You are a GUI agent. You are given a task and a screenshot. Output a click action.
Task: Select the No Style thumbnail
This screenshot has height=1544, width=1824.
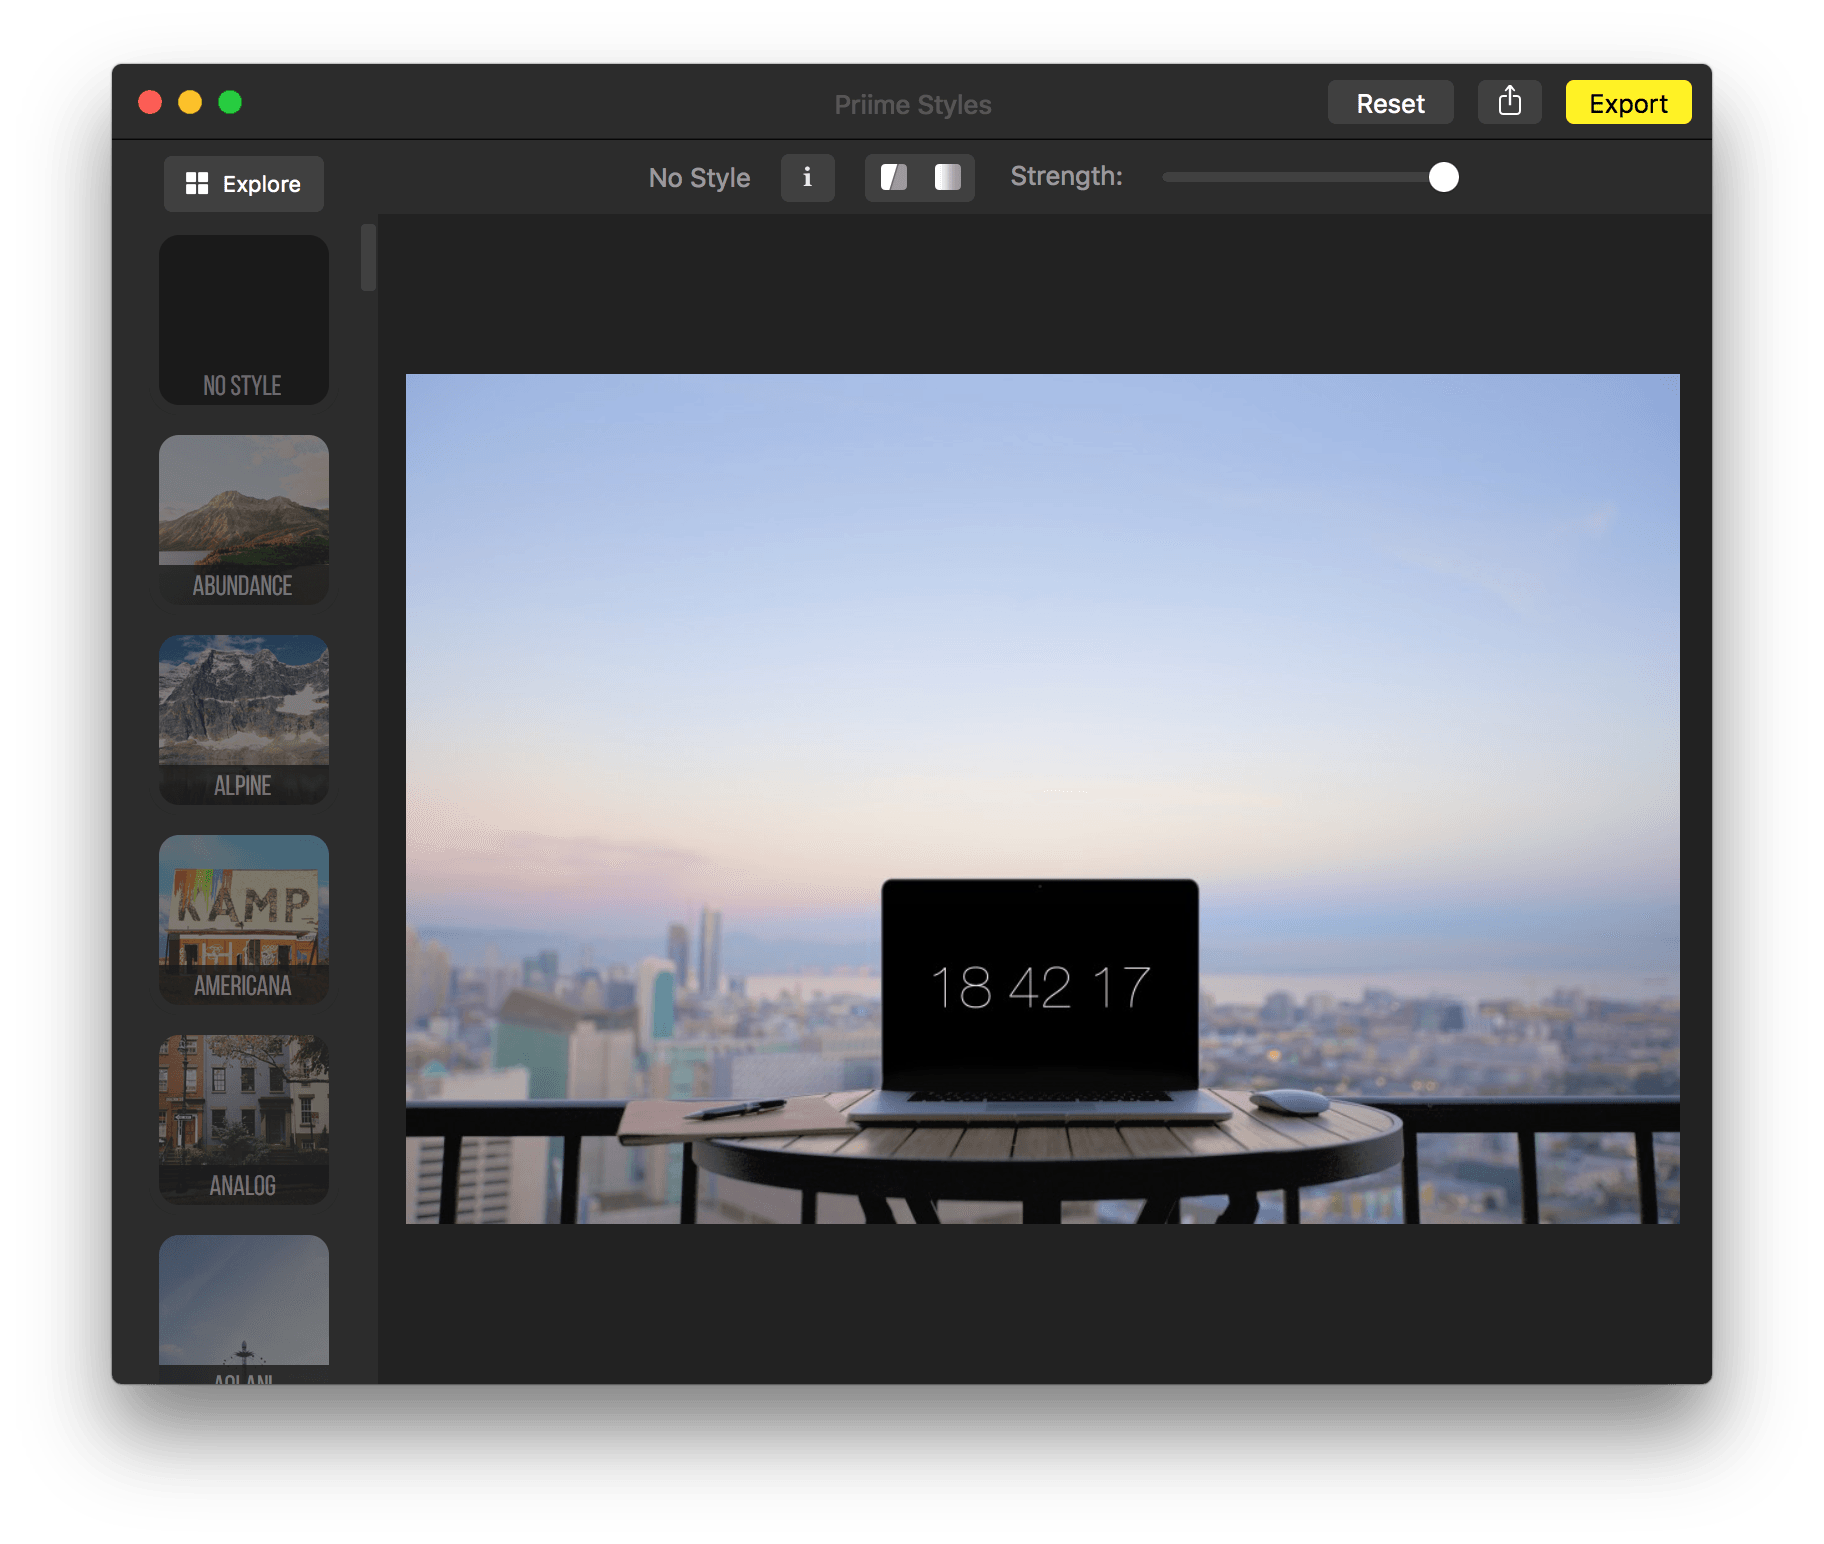[x=243, y=320]
